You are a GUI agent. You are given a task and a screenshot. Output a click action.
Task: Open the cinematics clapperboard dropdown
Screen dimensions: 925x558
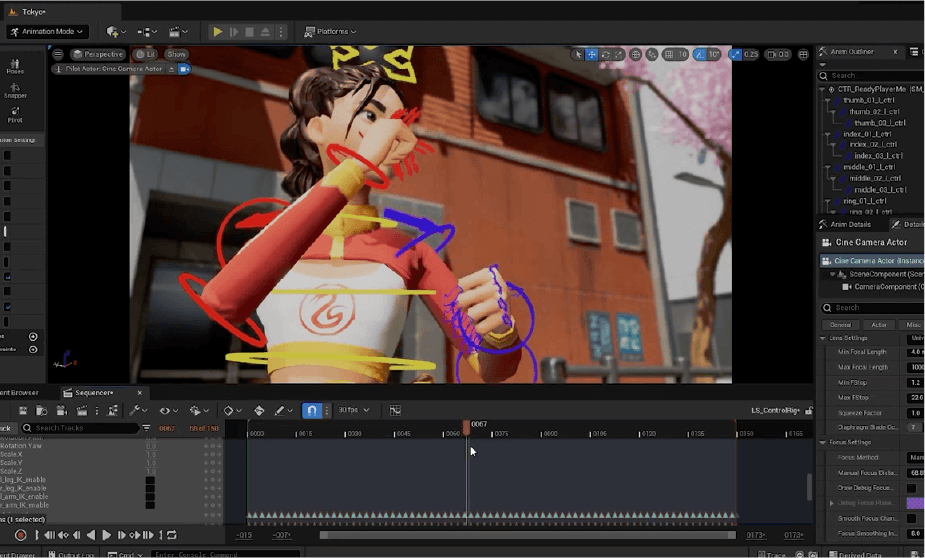178,32
